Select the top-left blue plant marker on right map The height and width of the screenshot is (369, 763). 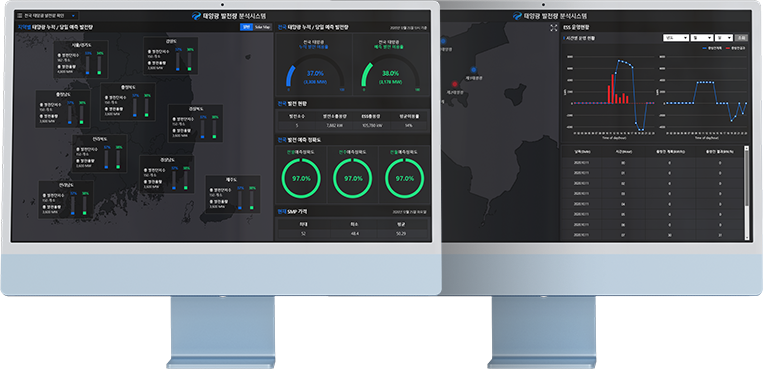click(443, 41)
